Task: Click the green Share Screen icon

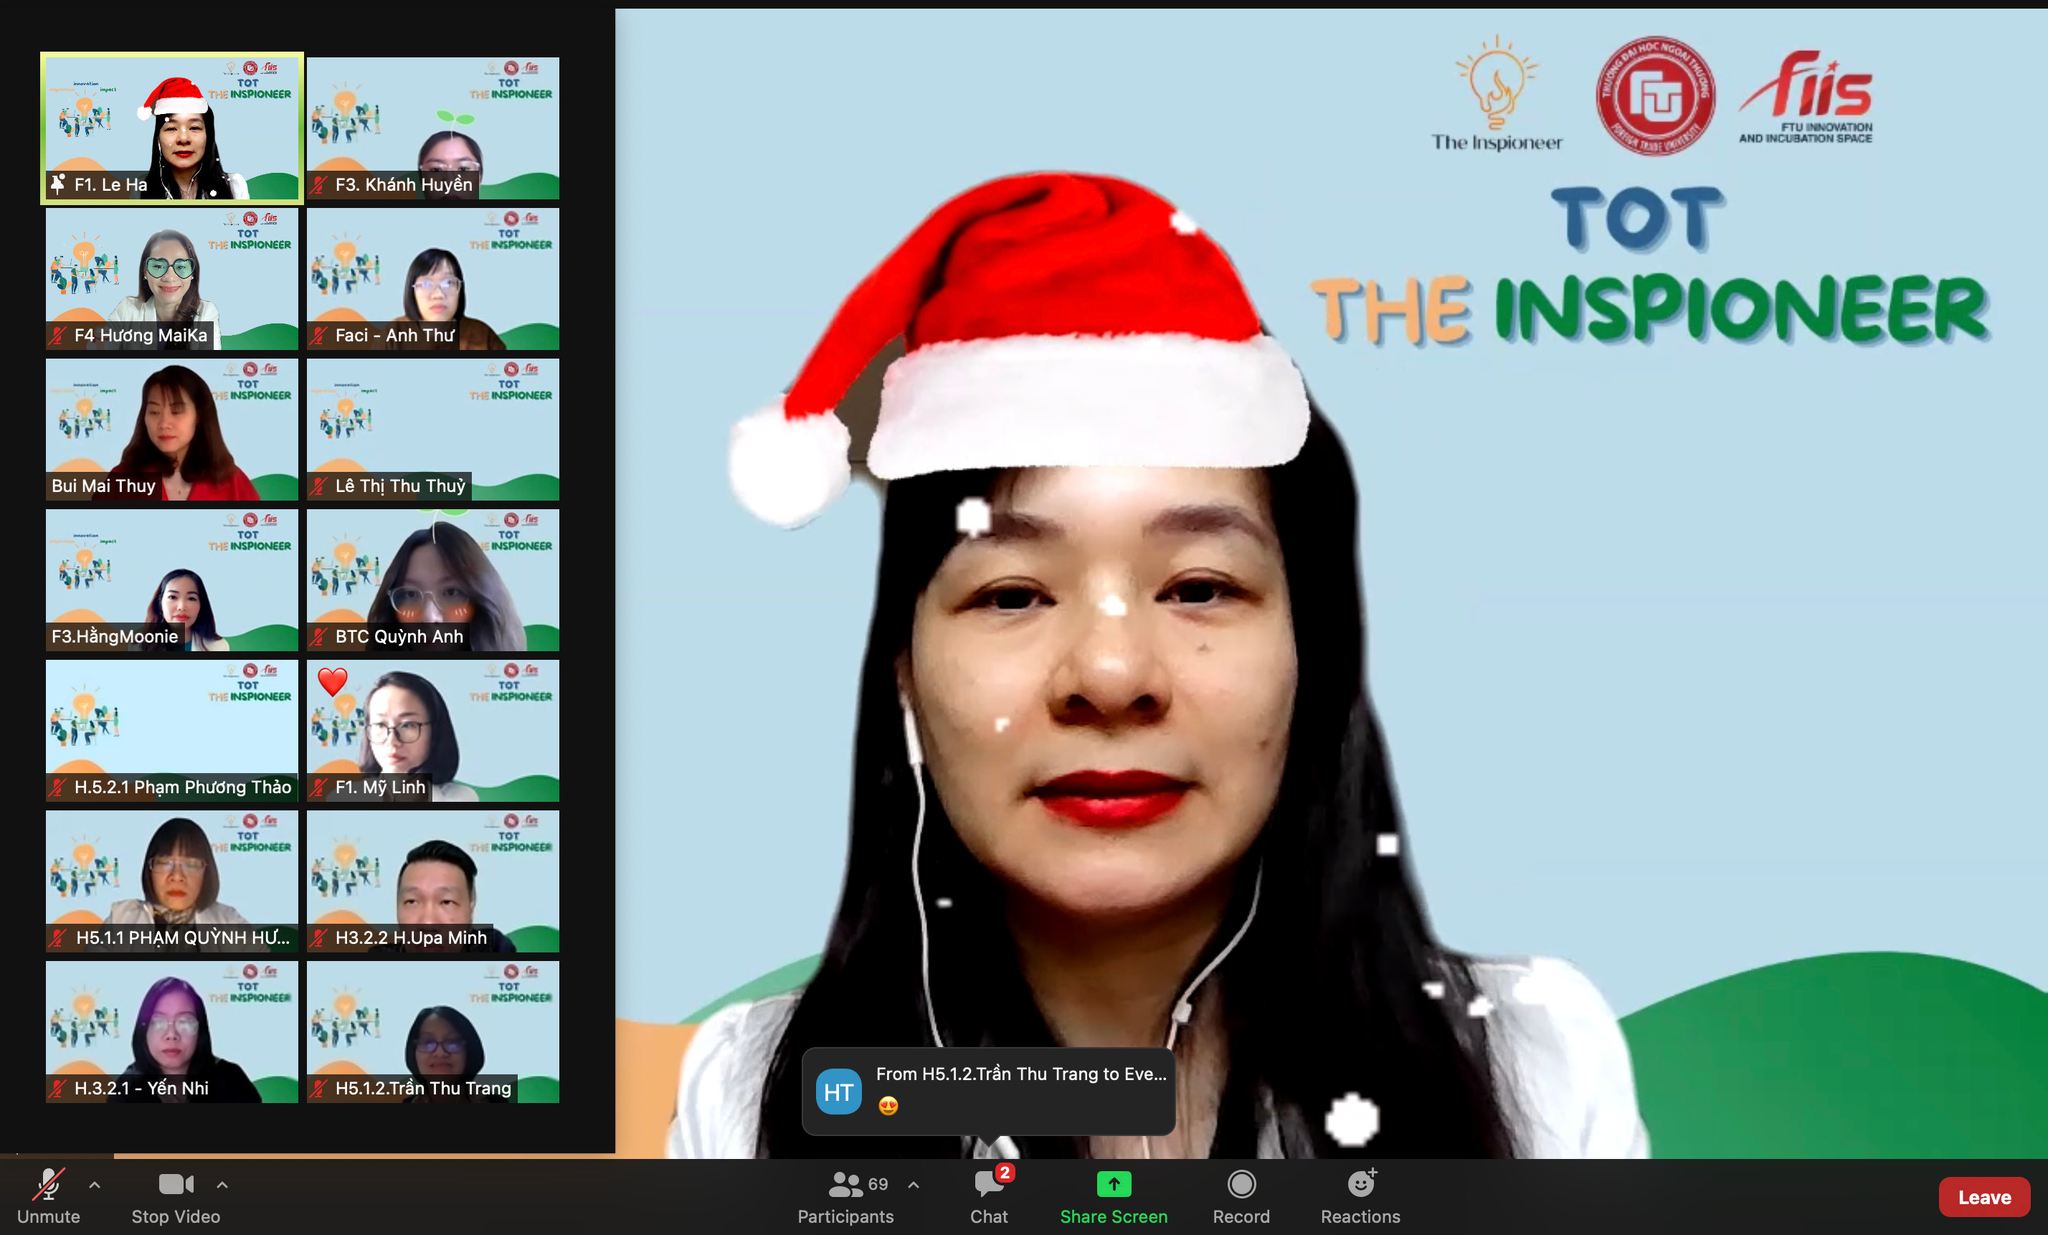Action: point(1114,1184)
